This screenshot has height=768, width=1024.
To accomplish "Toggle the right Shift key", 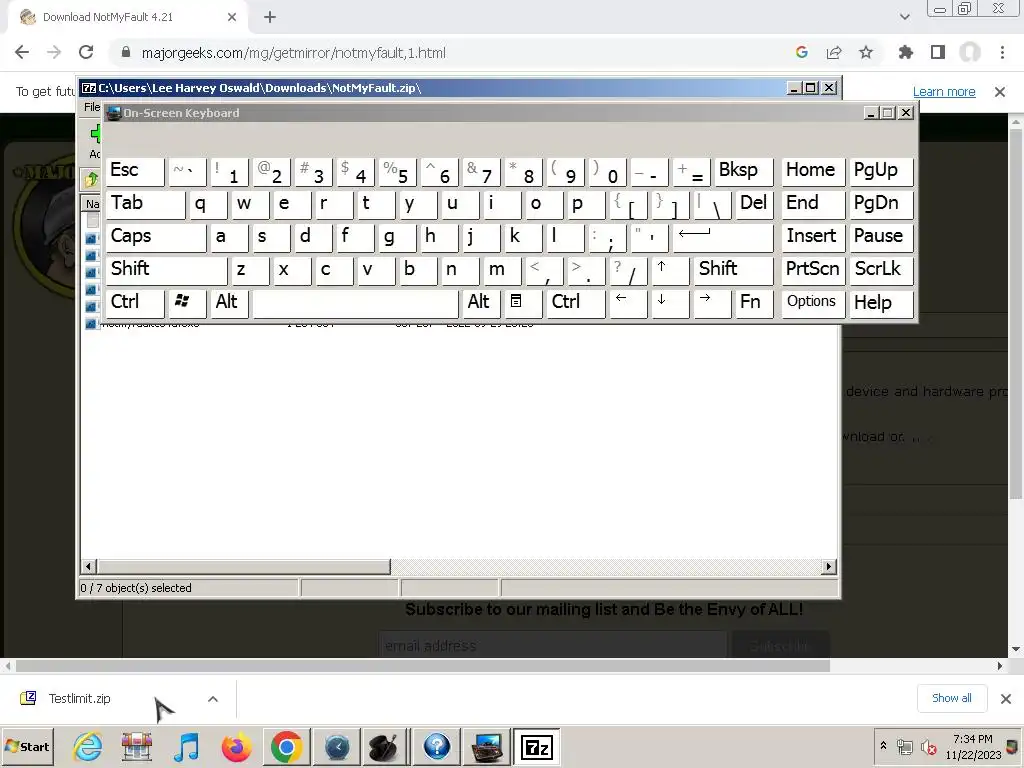I will (x=733, y=270).
